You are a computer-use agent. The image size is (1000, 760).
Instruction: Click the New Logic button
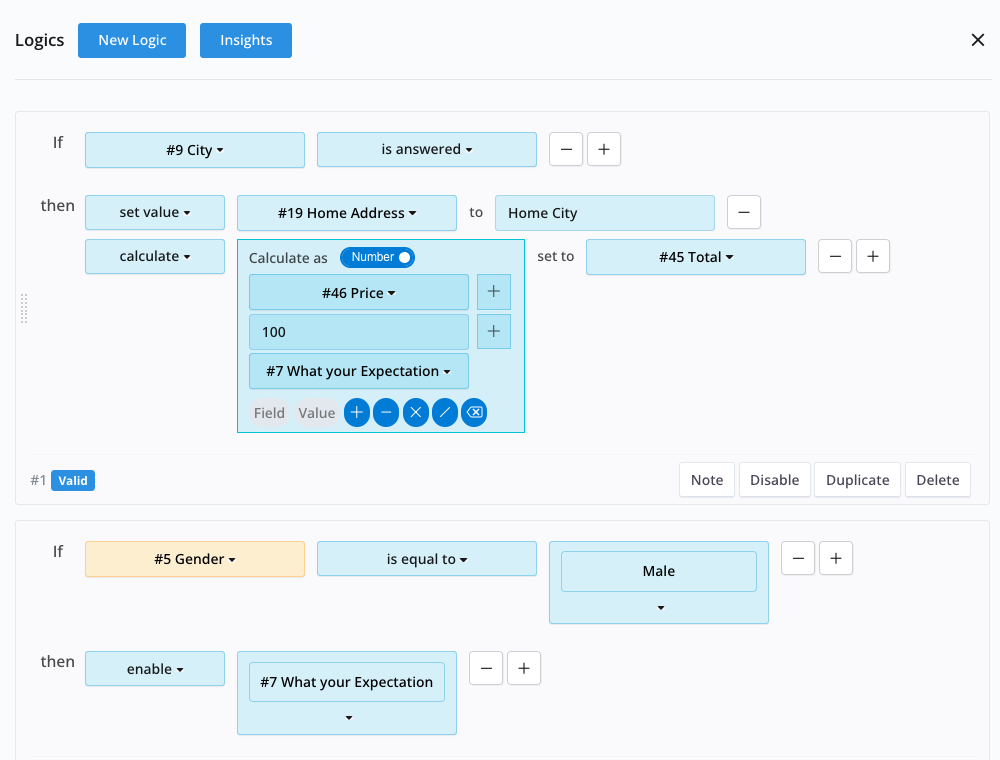click(x=132, y=40)
